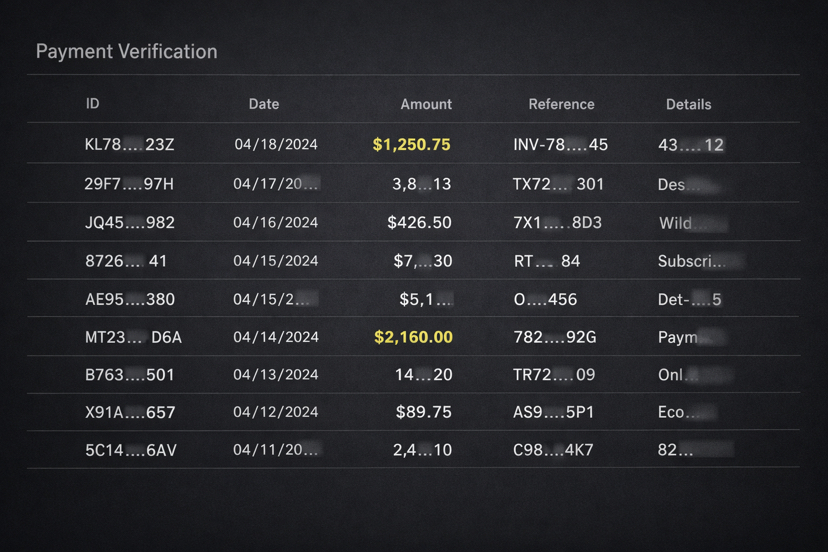Open the row with ID JQ45....982
This screenshot has height=552, width=828.
413,222
